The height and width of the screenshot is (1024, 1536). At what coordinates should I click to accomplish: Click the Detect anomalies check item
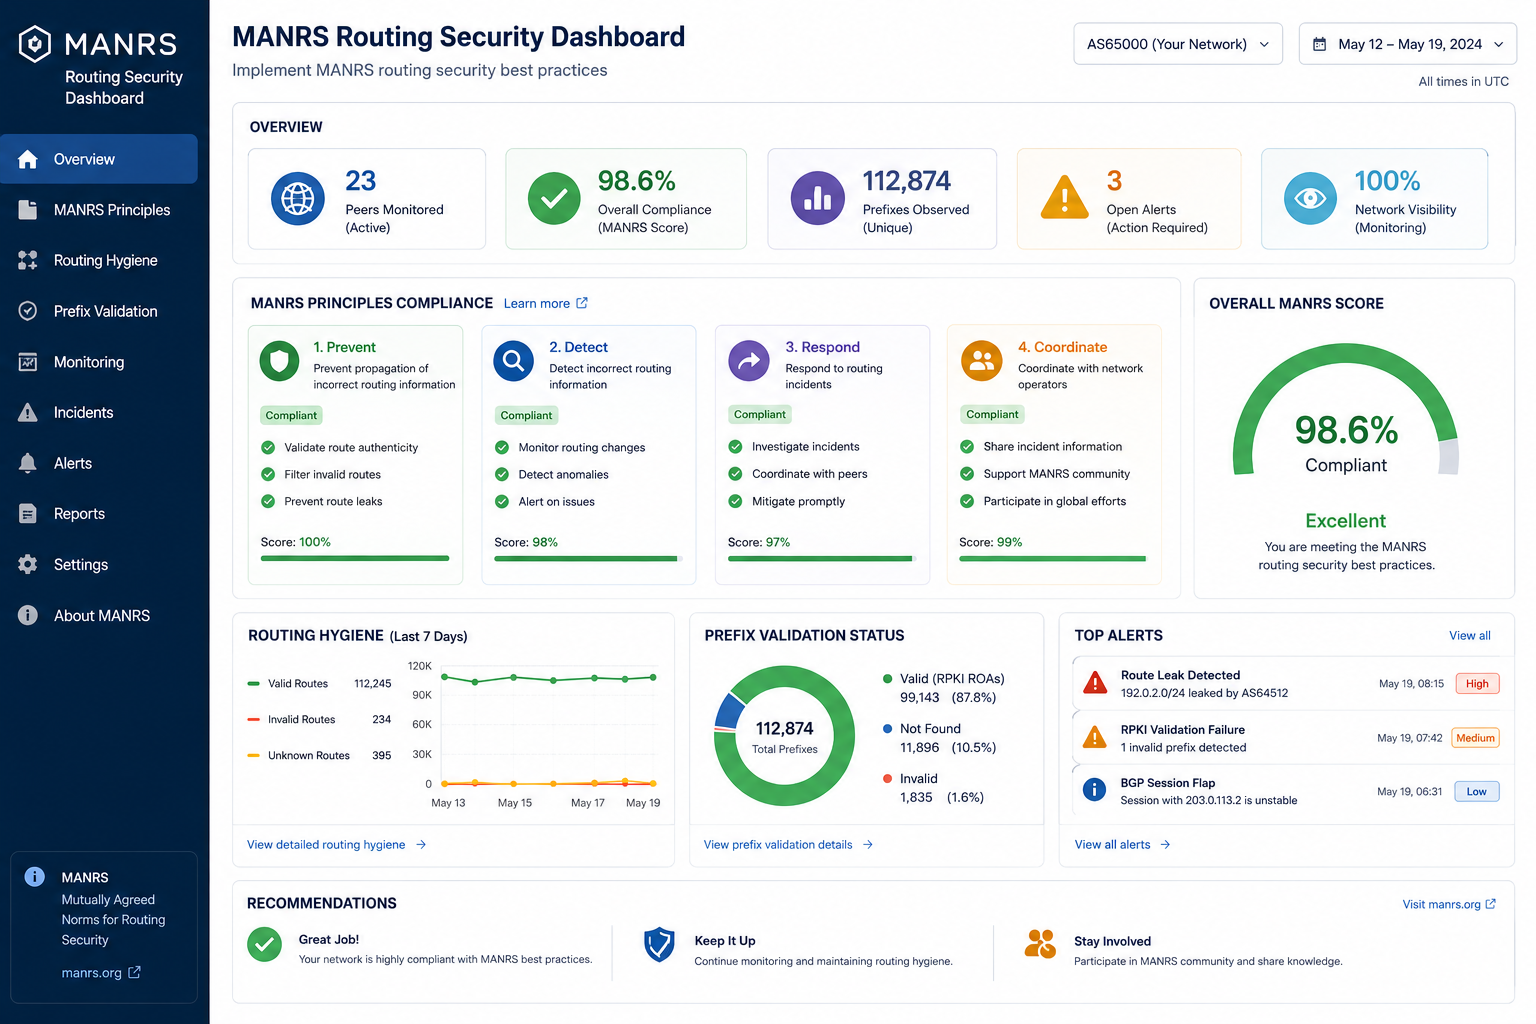[x=552, y=474]
